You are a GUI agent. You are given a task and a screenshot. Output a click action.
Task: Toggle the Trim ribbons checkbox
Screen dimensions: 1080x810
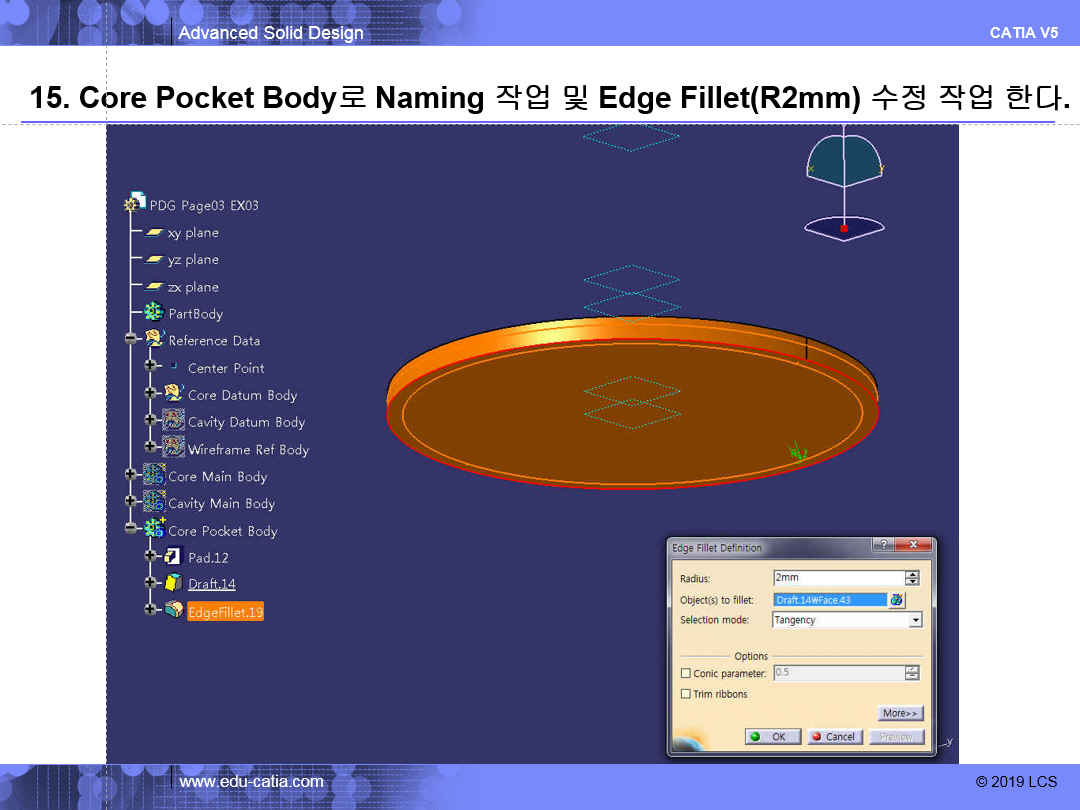click(685, 694)
